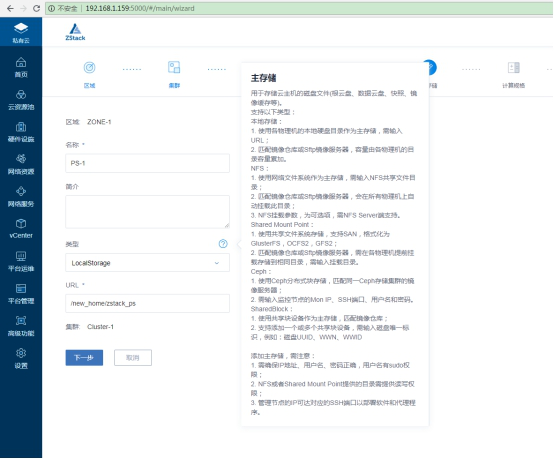Open the vCenter sidebar icon
Screen dimensions: 554x459
click(x=21, y=223)
